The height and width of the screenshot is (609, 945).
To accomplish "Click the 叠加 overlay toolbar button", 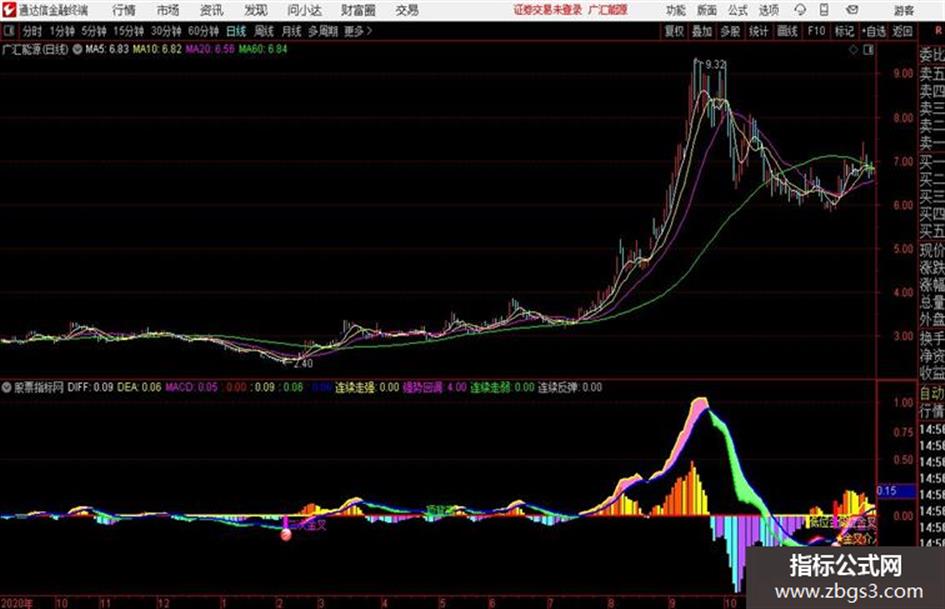I will click(702, 31).
